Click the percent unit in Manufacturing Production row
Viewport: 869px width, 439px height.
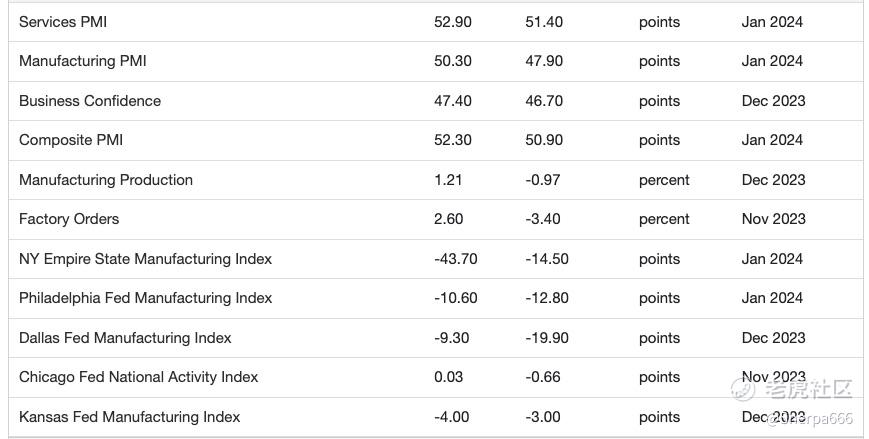click(664, 180)
